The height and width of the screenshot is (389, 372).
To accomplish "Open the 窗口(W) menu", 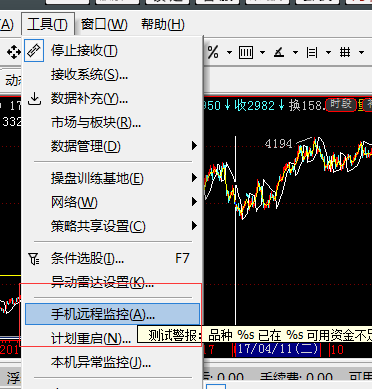I will click(104, 24).
